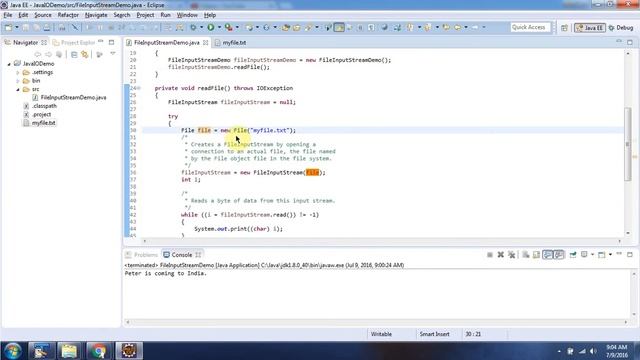This screenshot has height=360, width=640.
Task: Click the 'Writable' status bar entry
Action: [x=381, y=334]
